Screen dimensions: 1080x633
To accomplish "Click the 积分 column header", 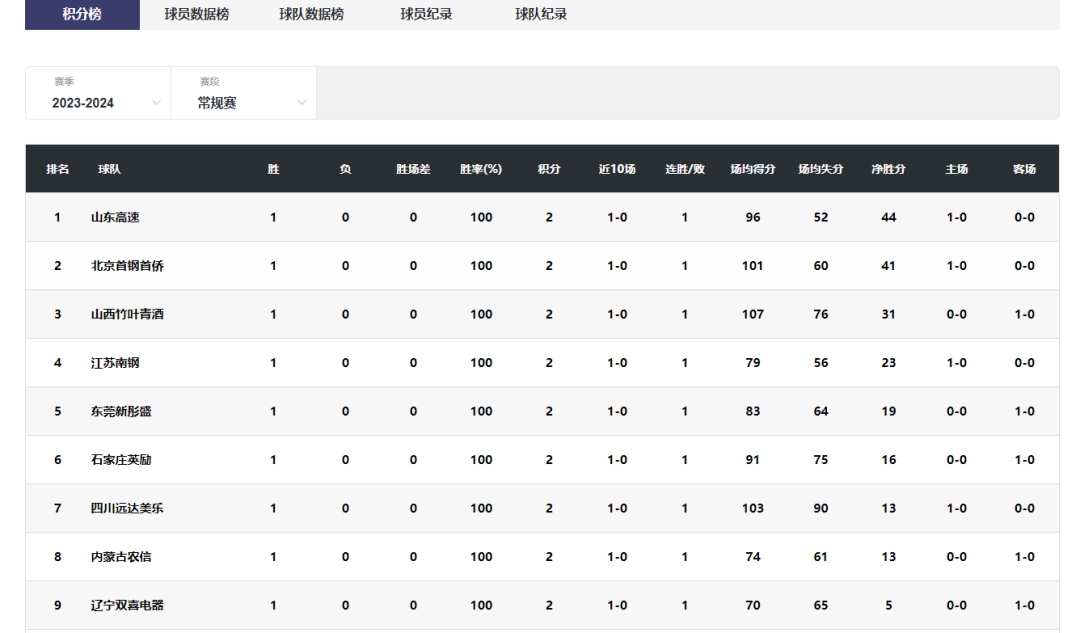I will pos(549,169).
